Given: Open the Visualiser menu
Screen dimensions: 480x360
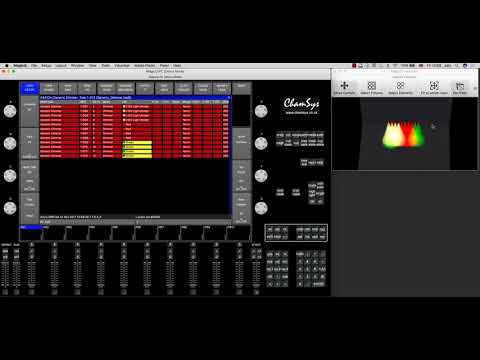Looking at the screenshot, I should click(x=122, y=66).
